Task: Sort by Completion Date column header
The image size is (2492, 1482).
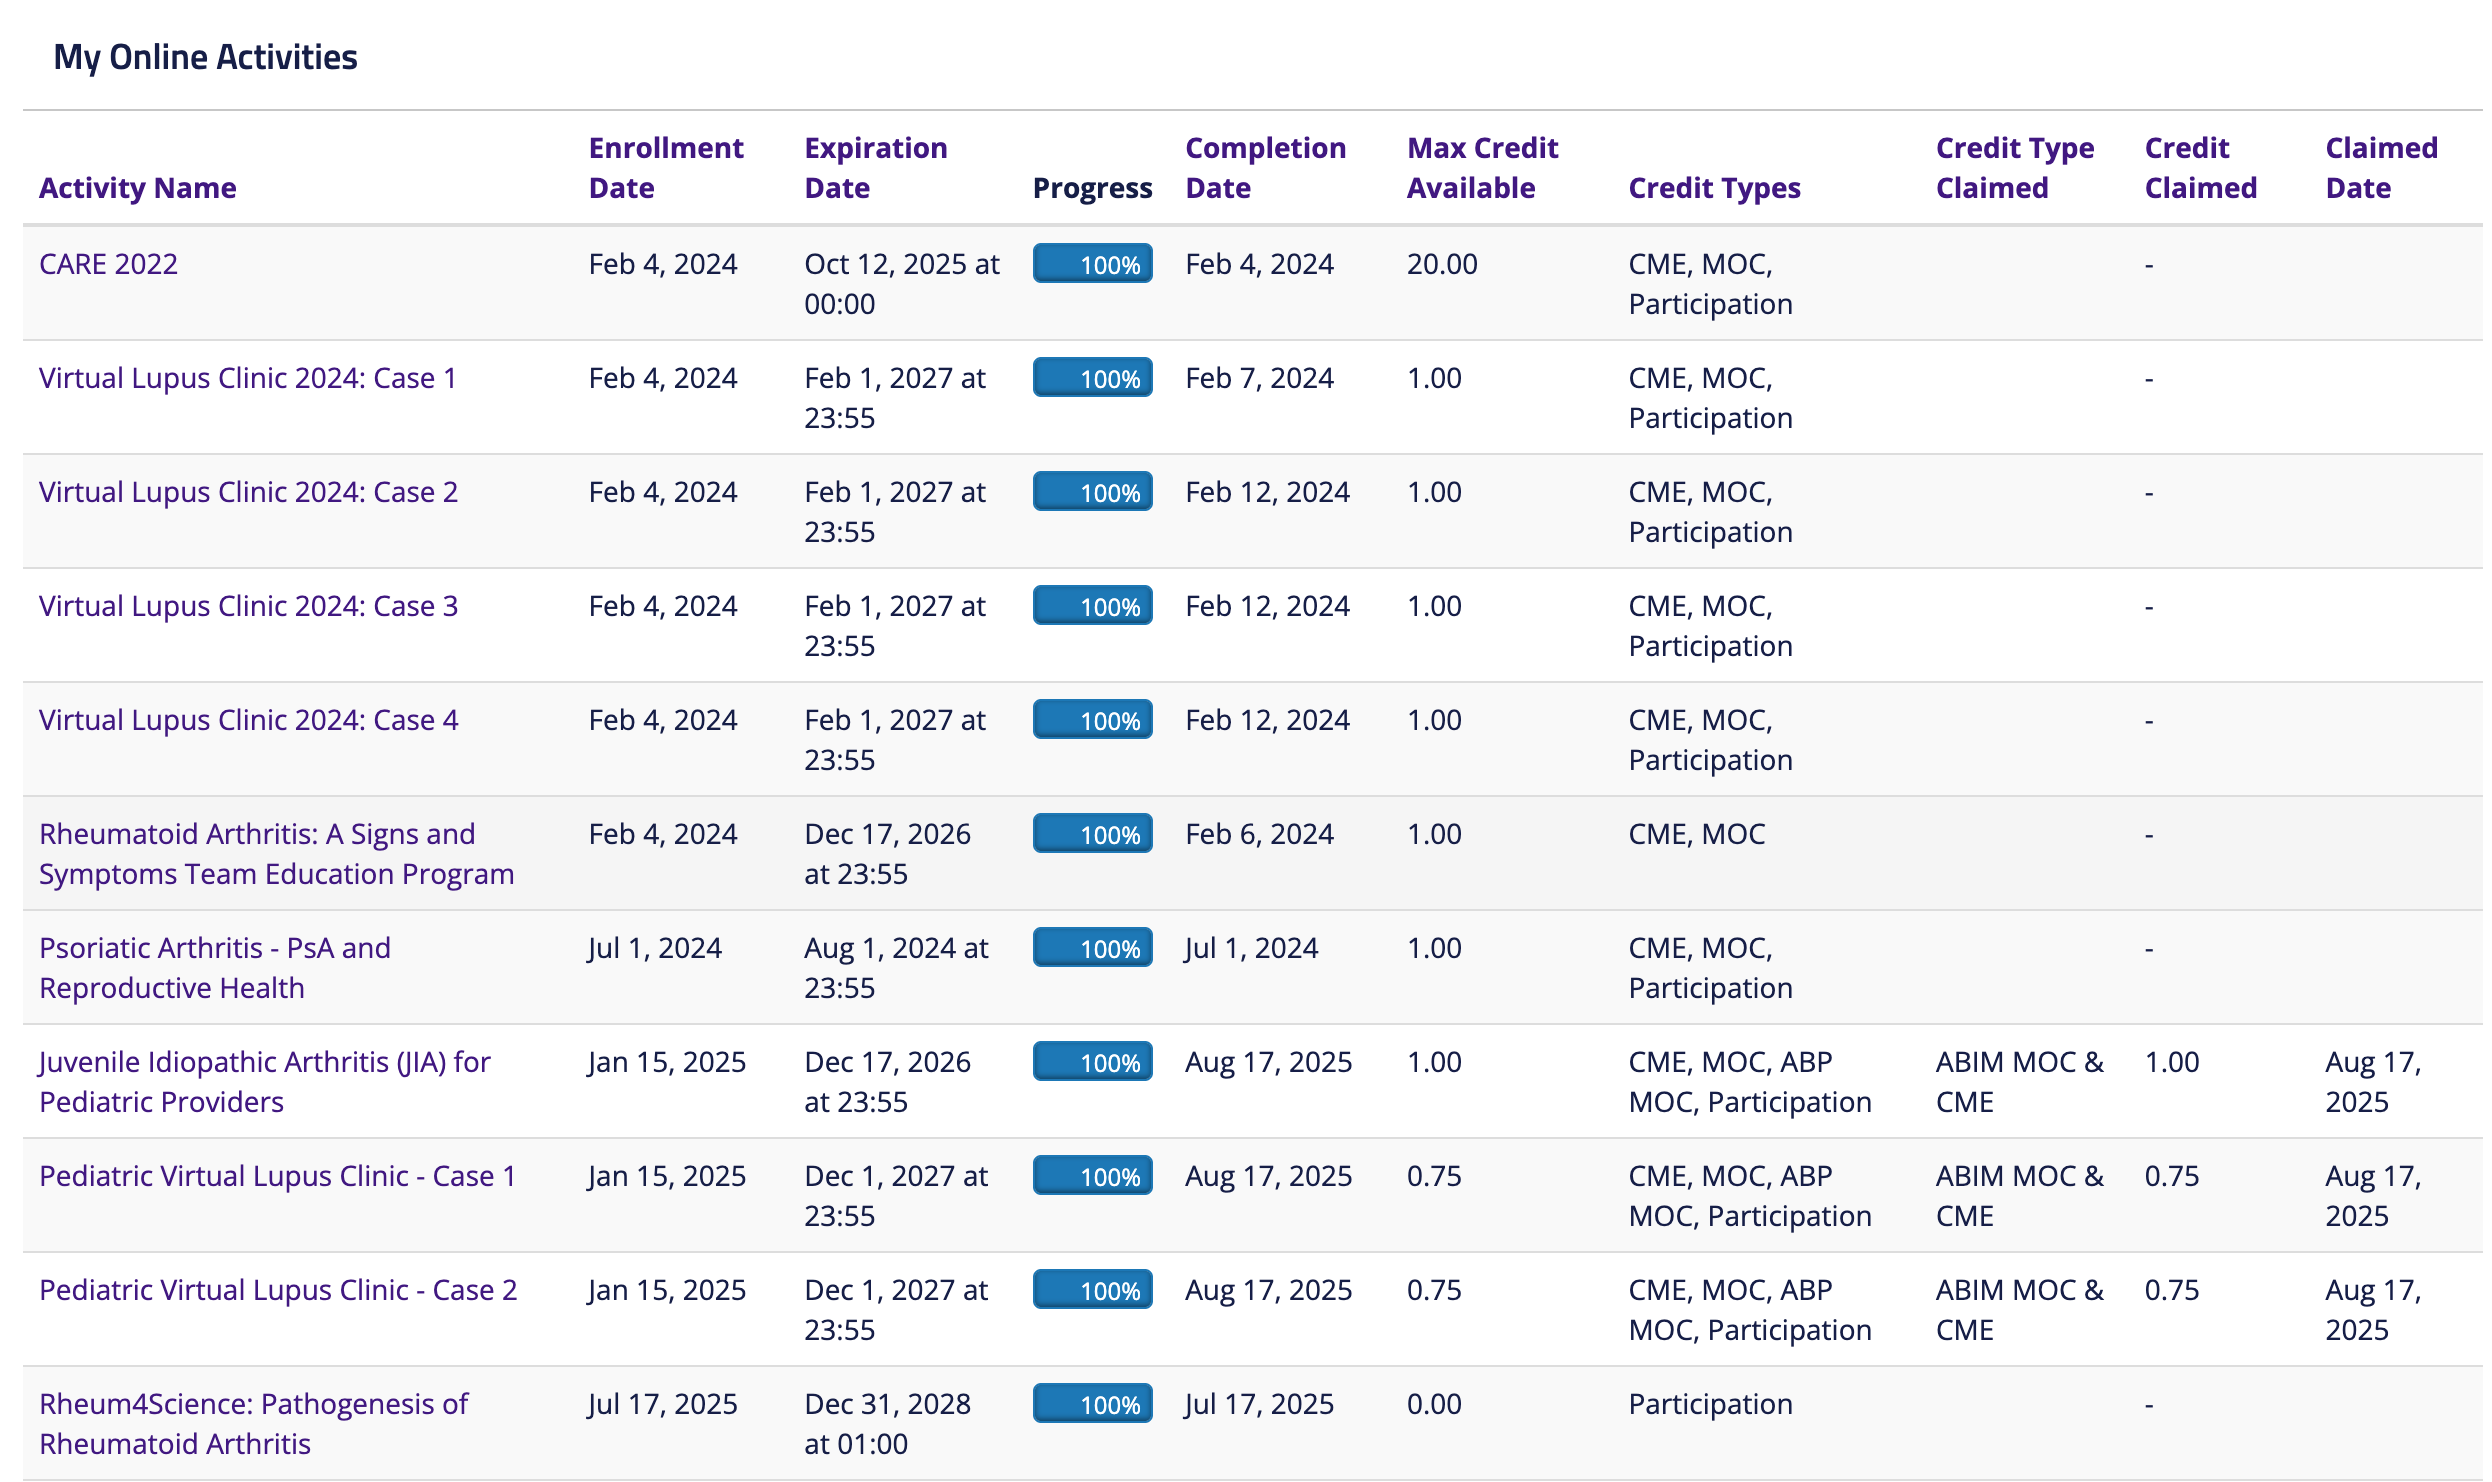Action: click(1266, 168)
